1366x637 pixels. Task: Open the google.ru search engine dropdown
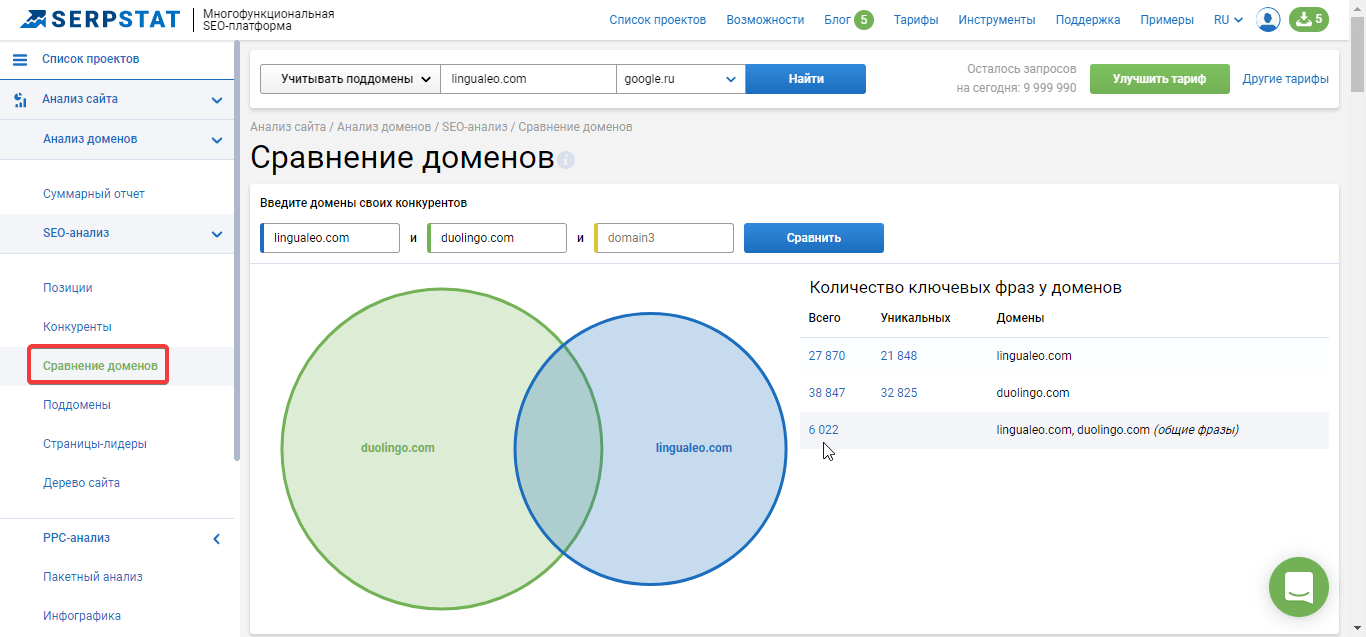(x=681, y=79)
